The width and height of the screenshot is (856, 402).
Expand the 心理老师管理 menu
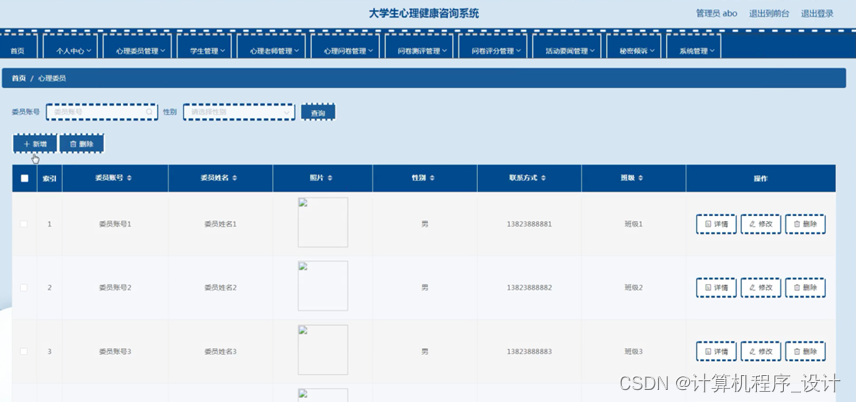click(271, 47)
